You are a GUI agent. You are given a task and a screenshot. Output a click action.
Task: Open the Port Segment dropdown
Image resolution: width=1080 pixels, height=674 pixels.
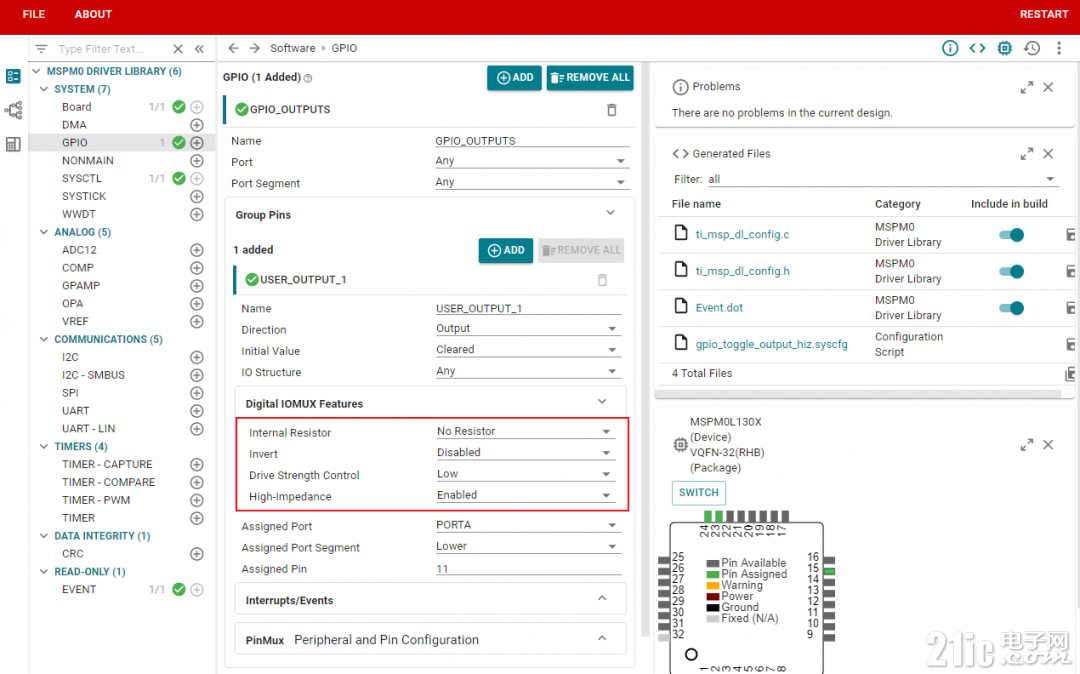click(x=531, y=182)
